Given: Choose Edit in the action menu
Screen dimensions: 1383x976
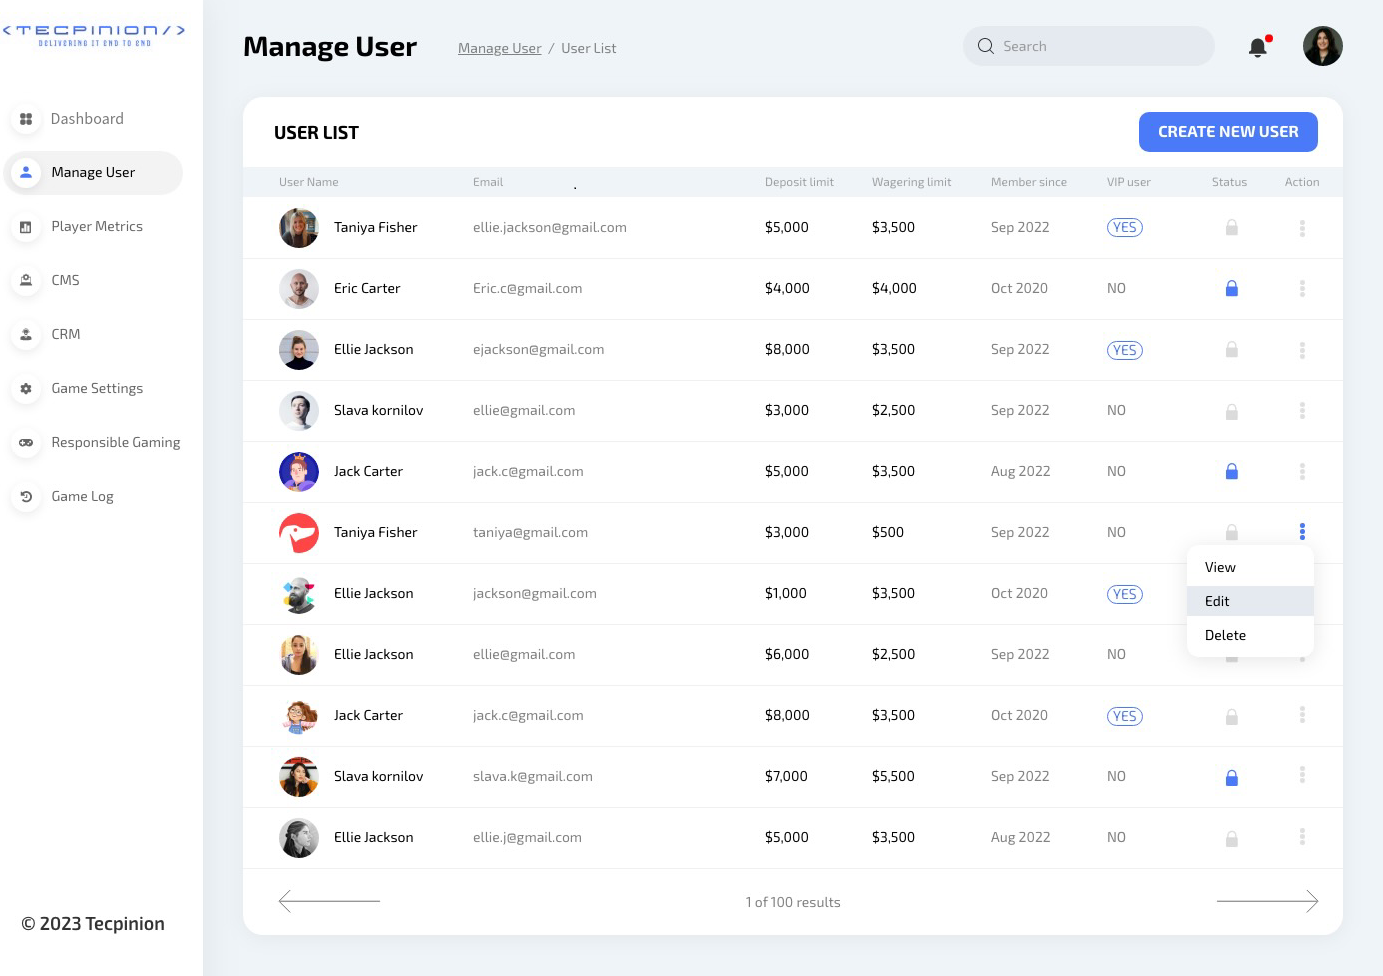Looking at the screenshot, I should tap(1217, 601).
